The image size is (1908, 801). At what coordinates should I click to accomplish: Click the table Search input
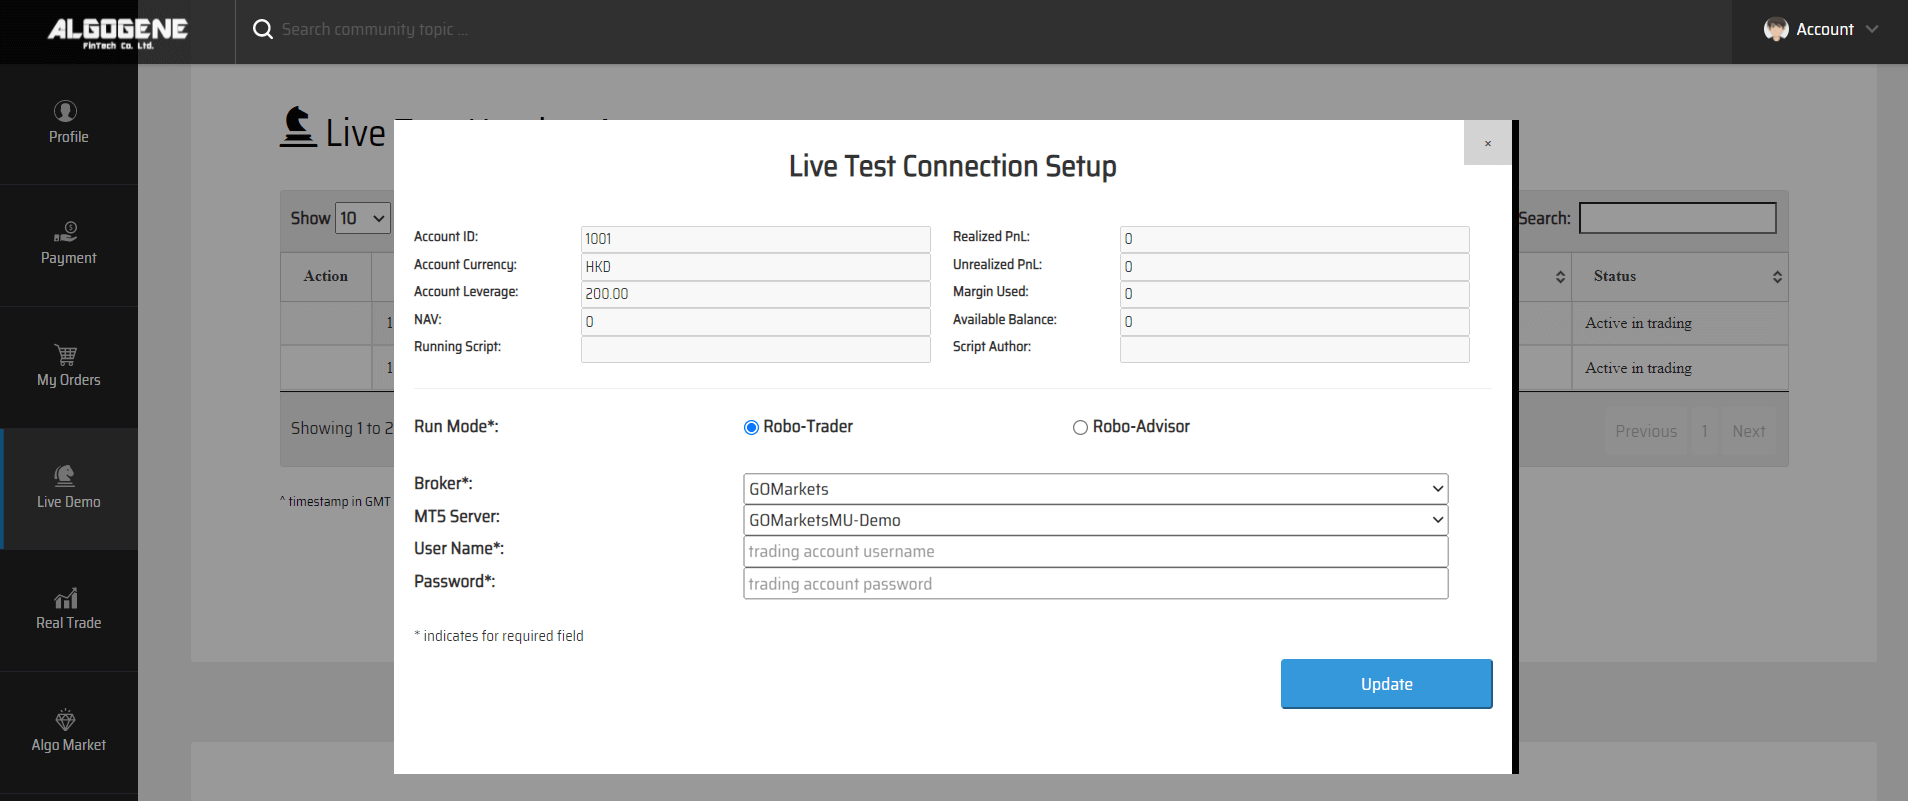[1678, 218]
